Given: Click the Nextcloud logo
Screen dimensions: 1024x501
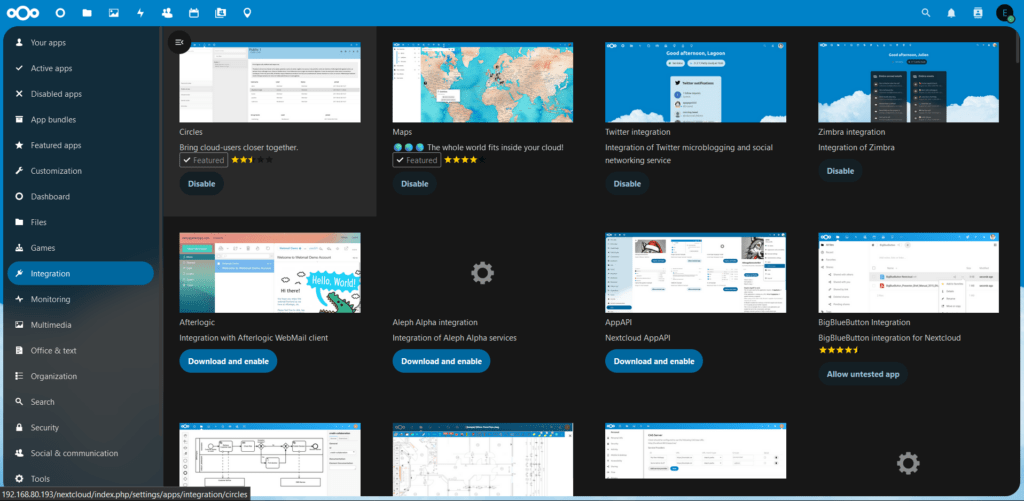Looking at the screenshot, I should coord(25,13).
